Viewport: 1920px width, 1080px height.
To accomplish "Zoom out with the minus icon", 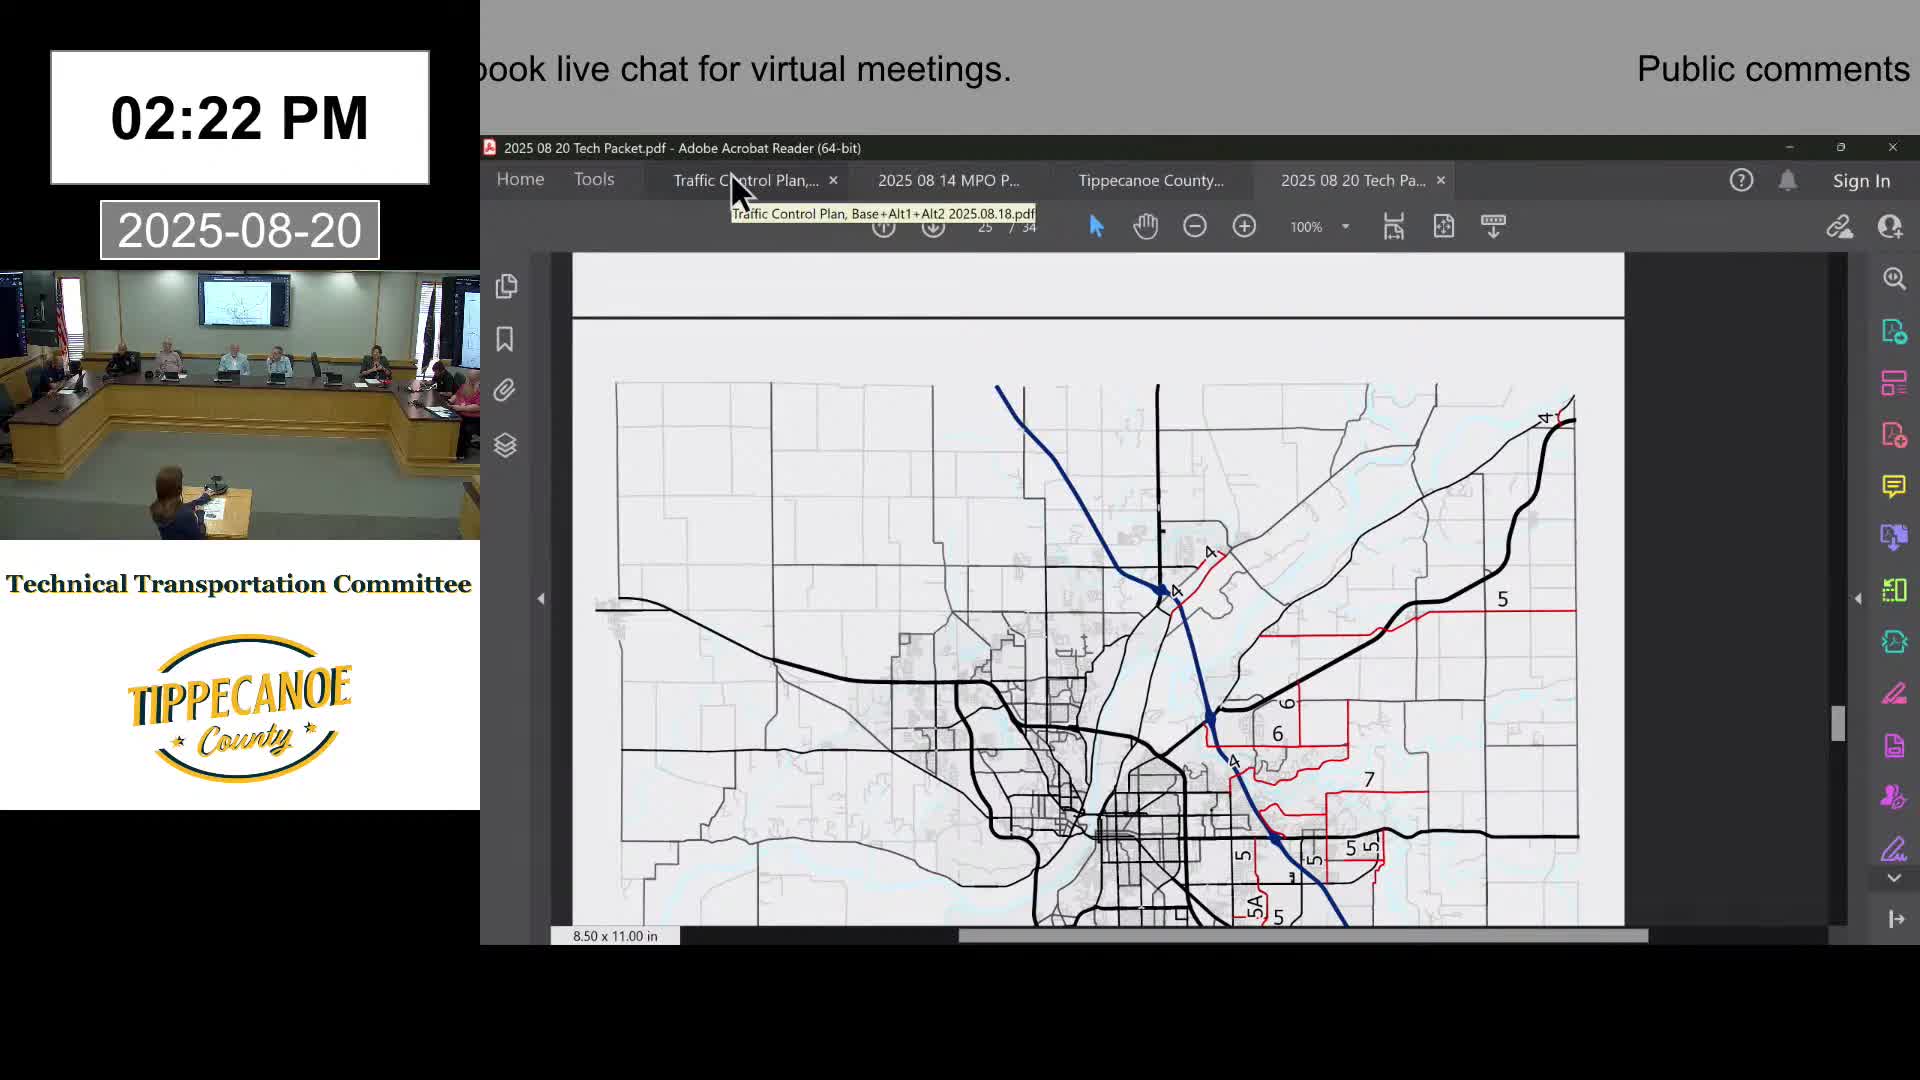I will pos(1194,227).
